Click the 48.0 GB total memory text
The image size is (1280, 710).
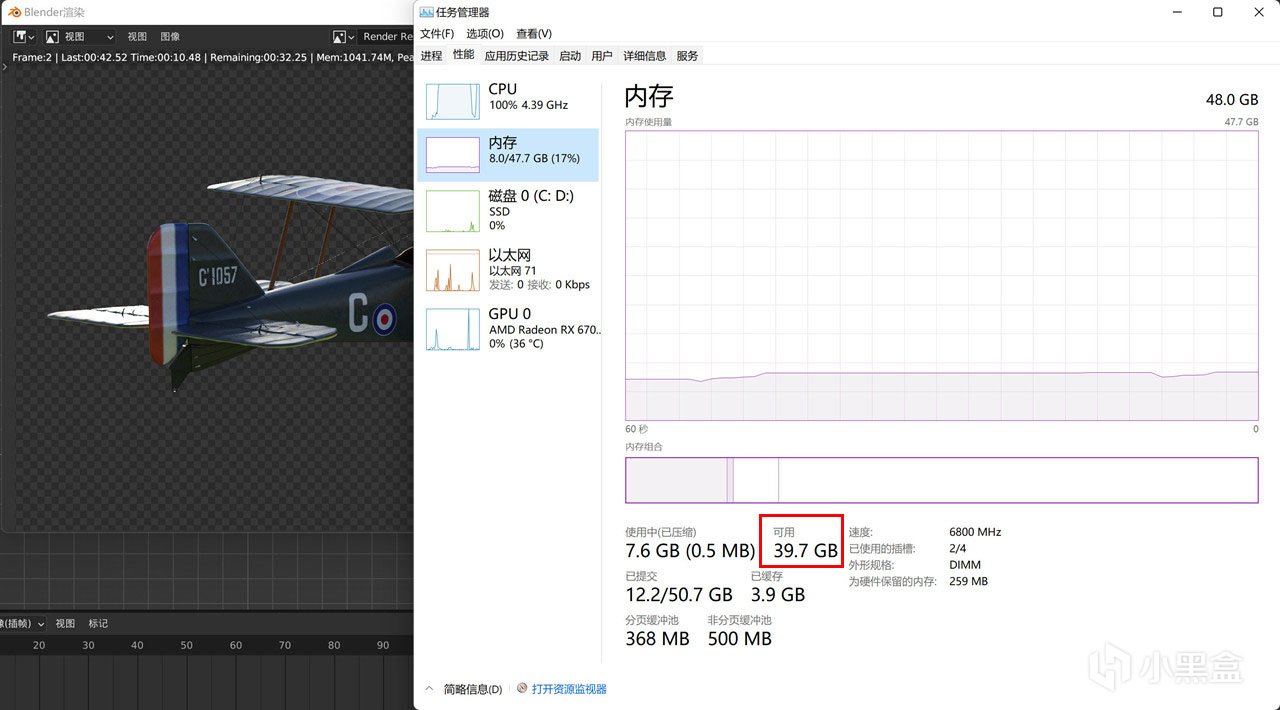pyautogui.click(x=1232, y=100)
